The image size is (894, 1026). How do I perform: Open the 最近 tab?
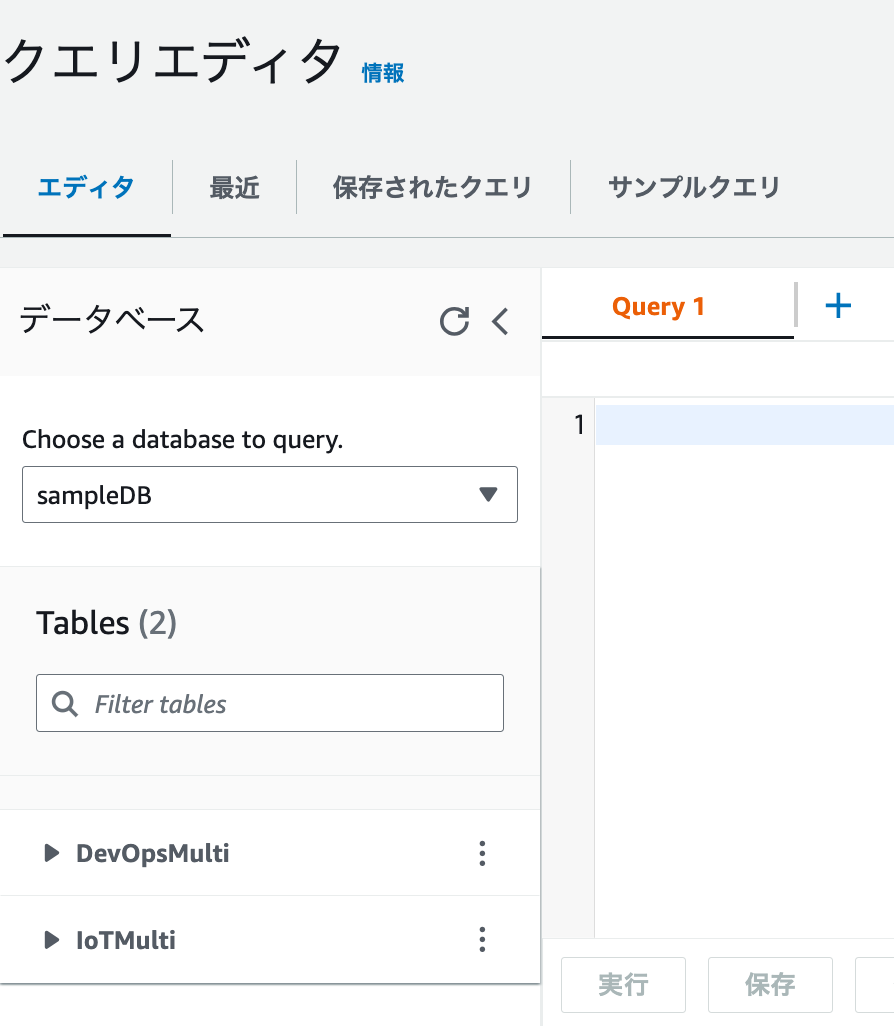click(x=234, y=187)
